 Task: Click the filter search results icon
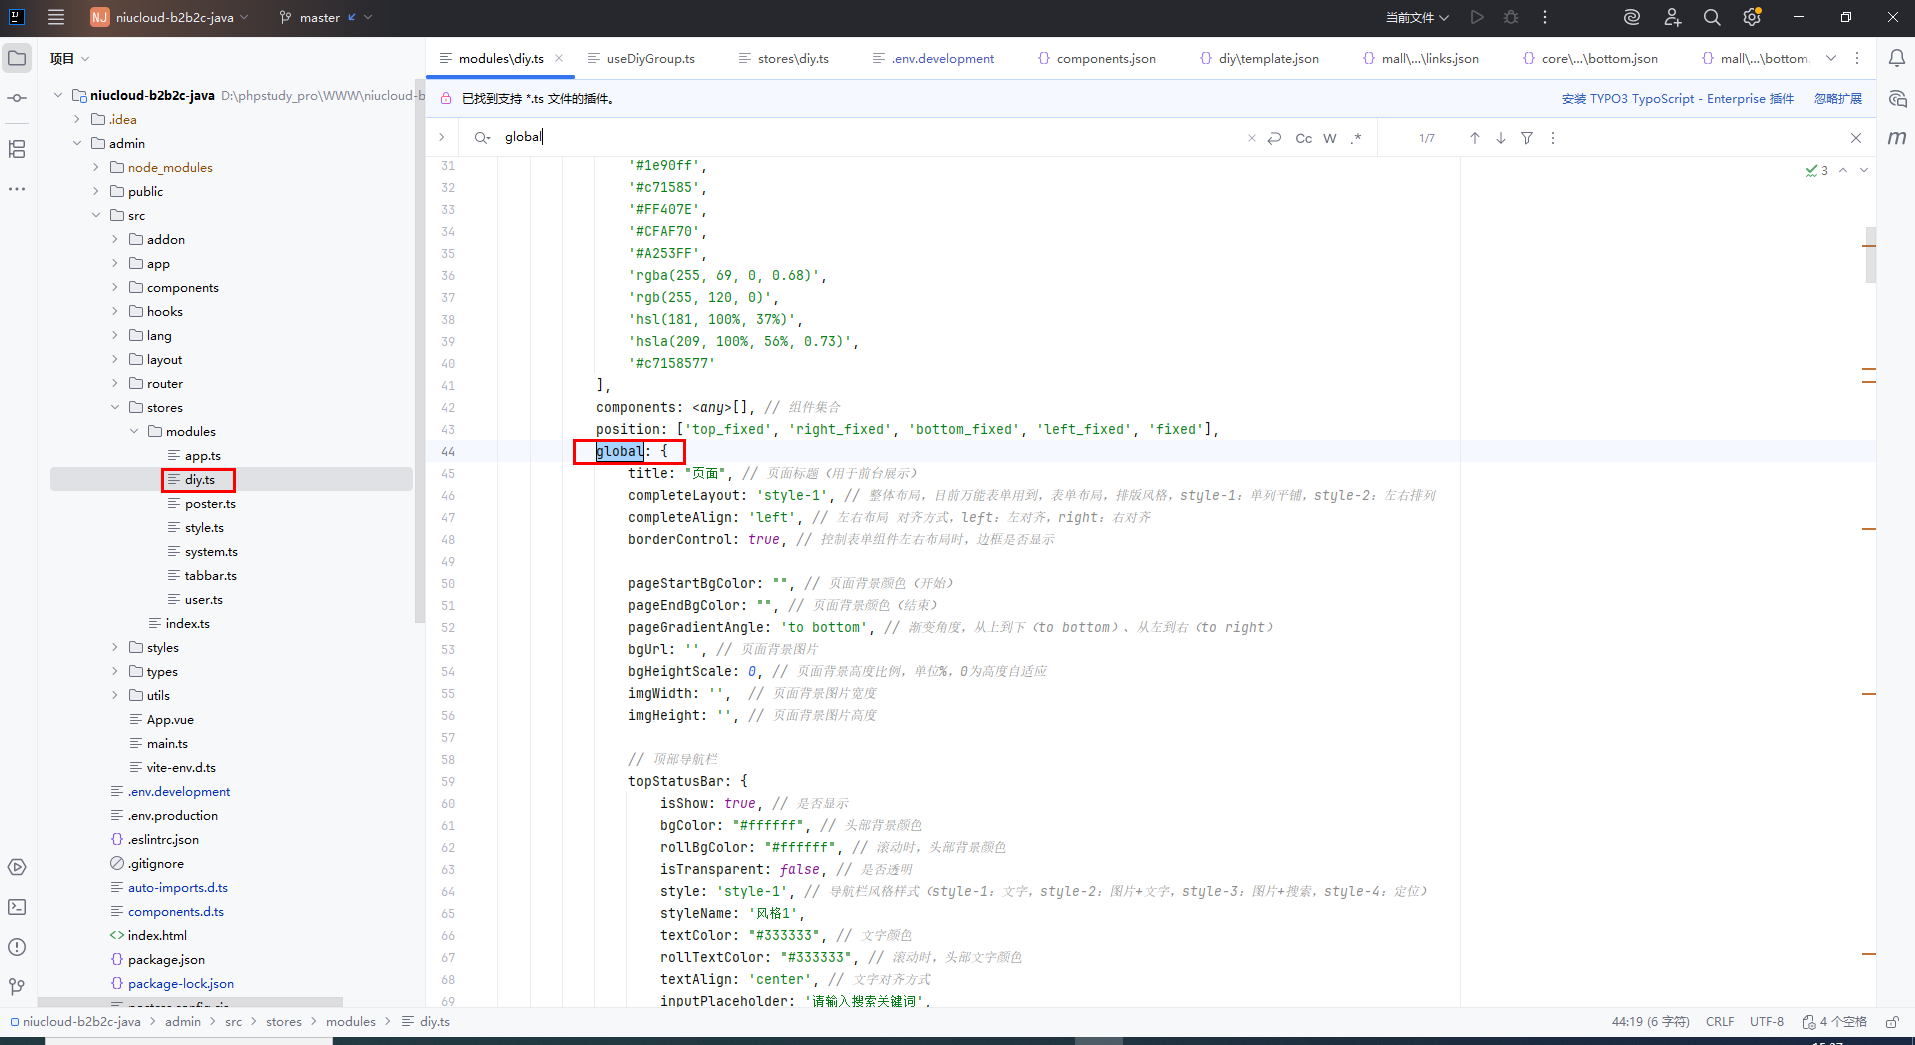[x=1527, y=138]
